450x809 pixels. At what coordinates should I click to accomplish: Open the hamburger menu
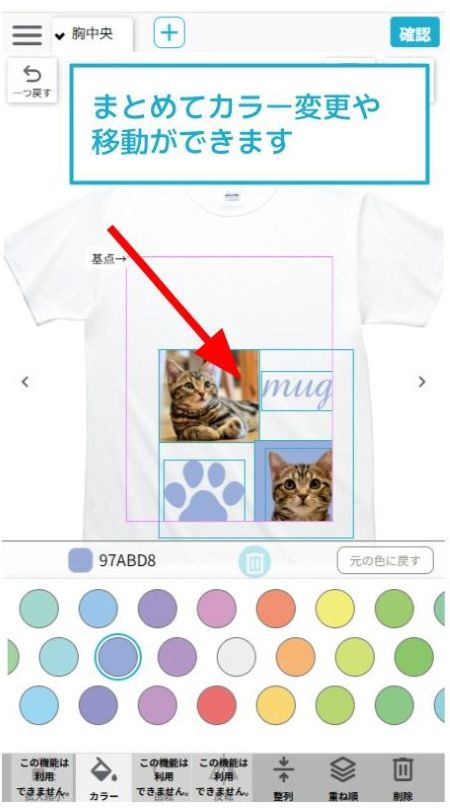(x=27, y=35)
